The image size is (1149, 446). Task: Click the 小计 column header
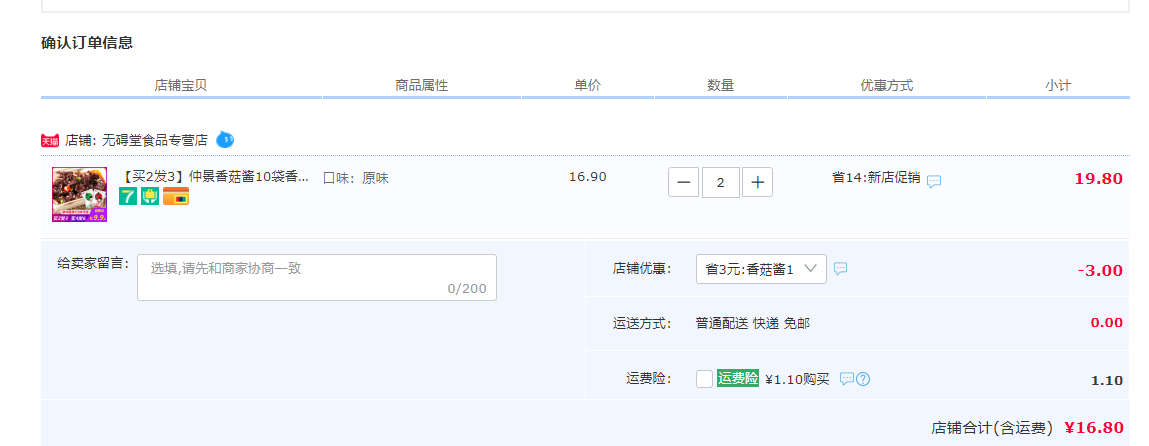tap(1058, 86)
